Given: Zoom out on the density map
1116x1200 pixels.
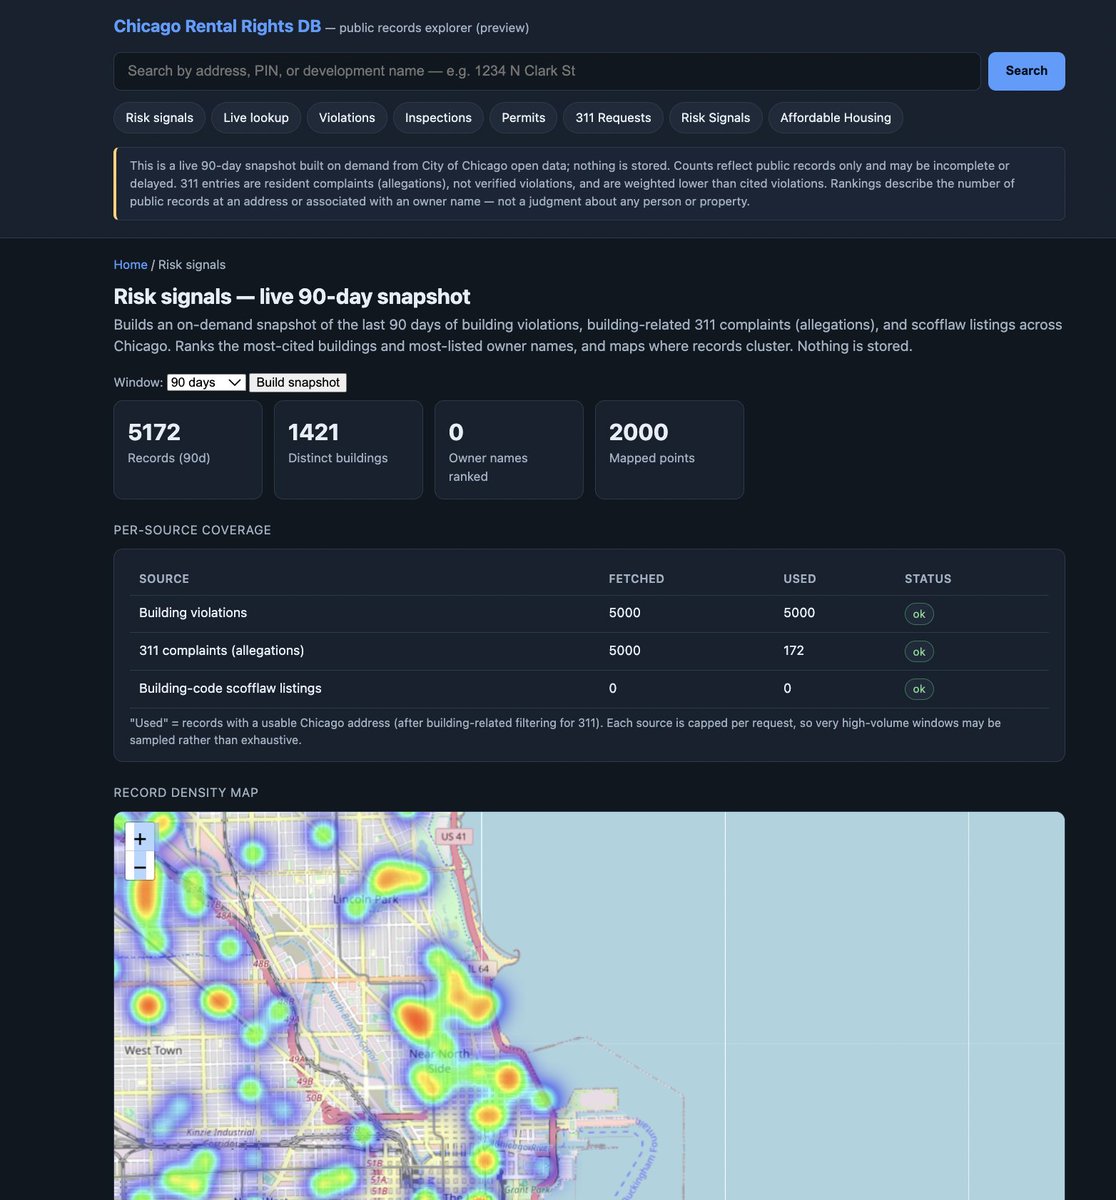Looking at the screenshot, I should tap(140, 866).
